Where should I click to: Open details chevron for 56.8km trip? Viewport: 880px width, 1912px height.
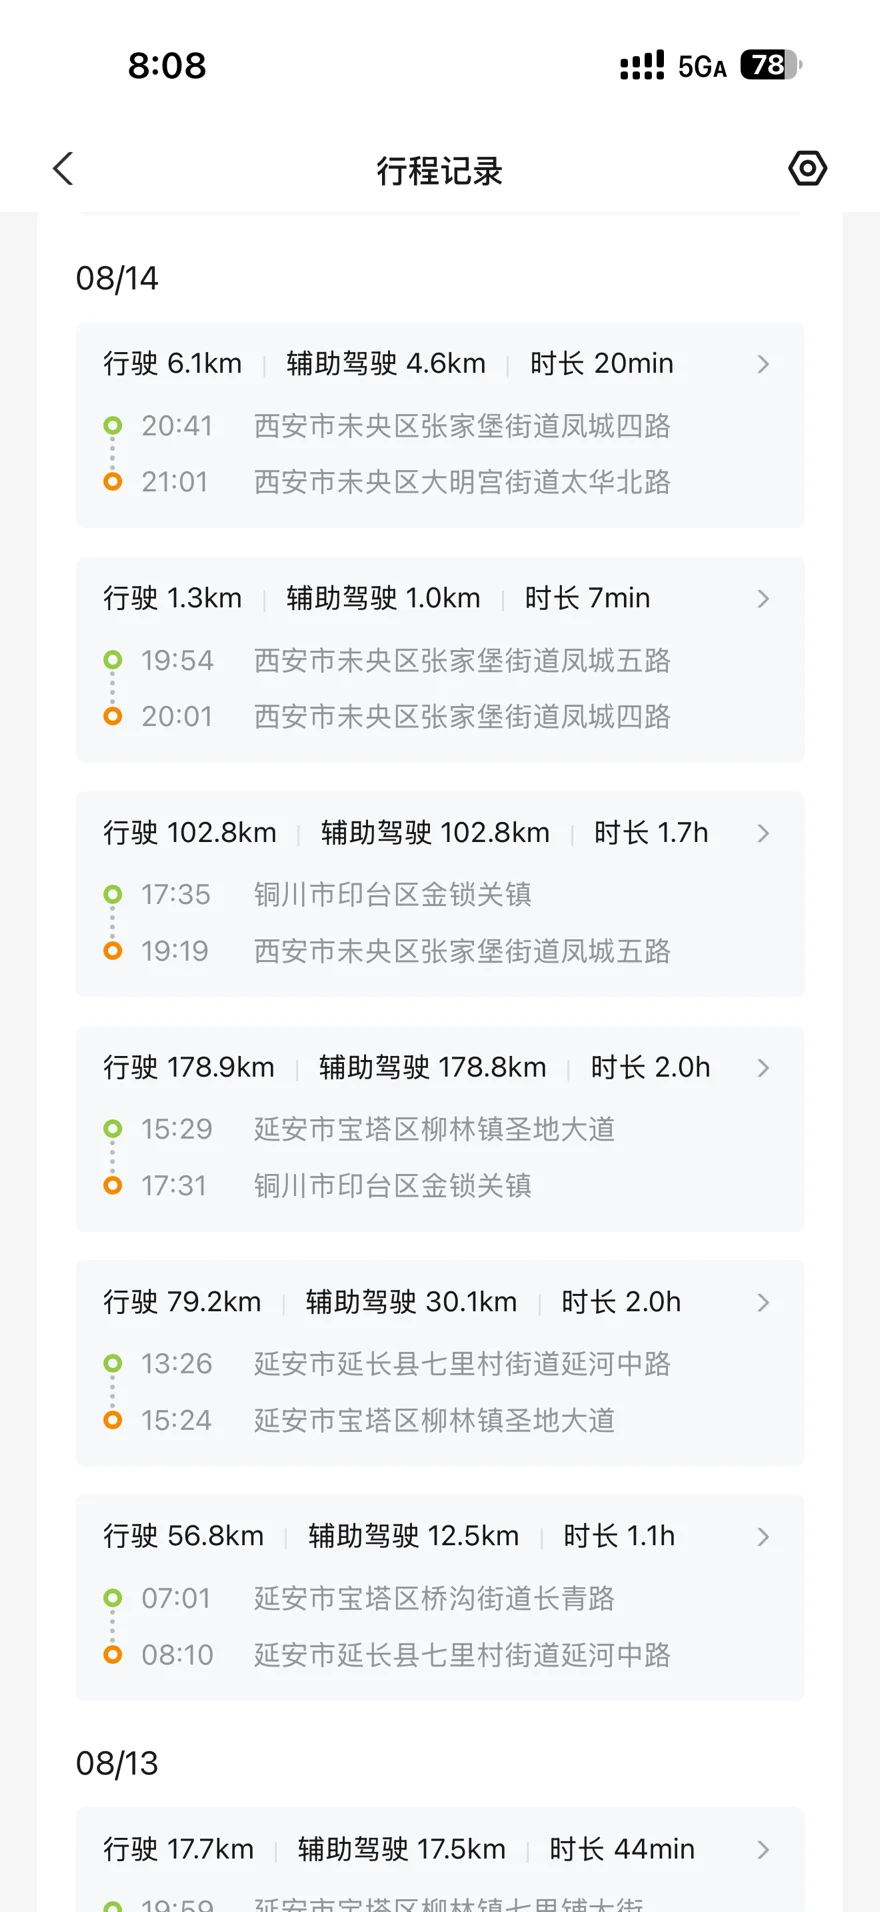pyautogui.click(x=763, y=1537)
